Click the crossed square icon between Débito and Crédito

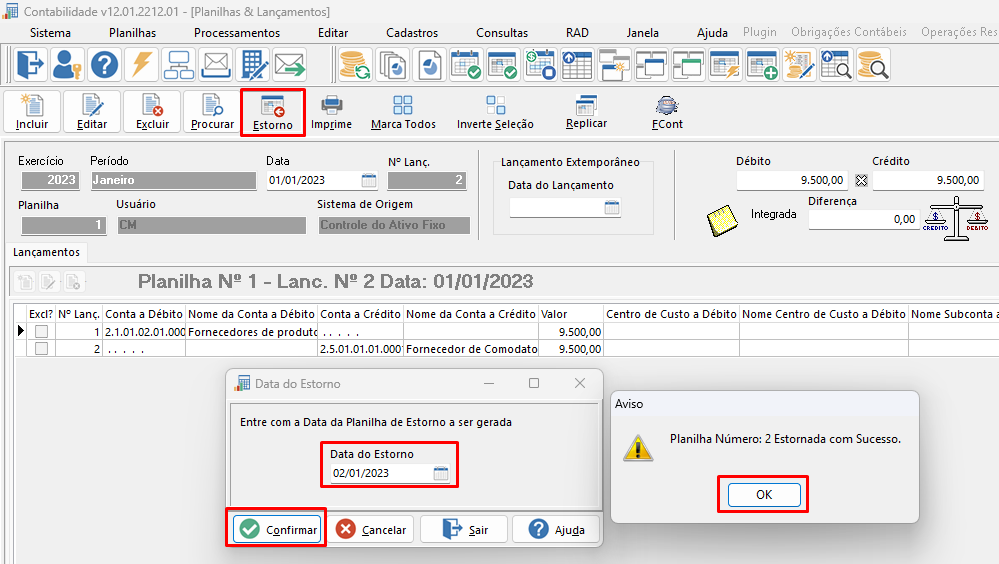[x=861, y=180]
